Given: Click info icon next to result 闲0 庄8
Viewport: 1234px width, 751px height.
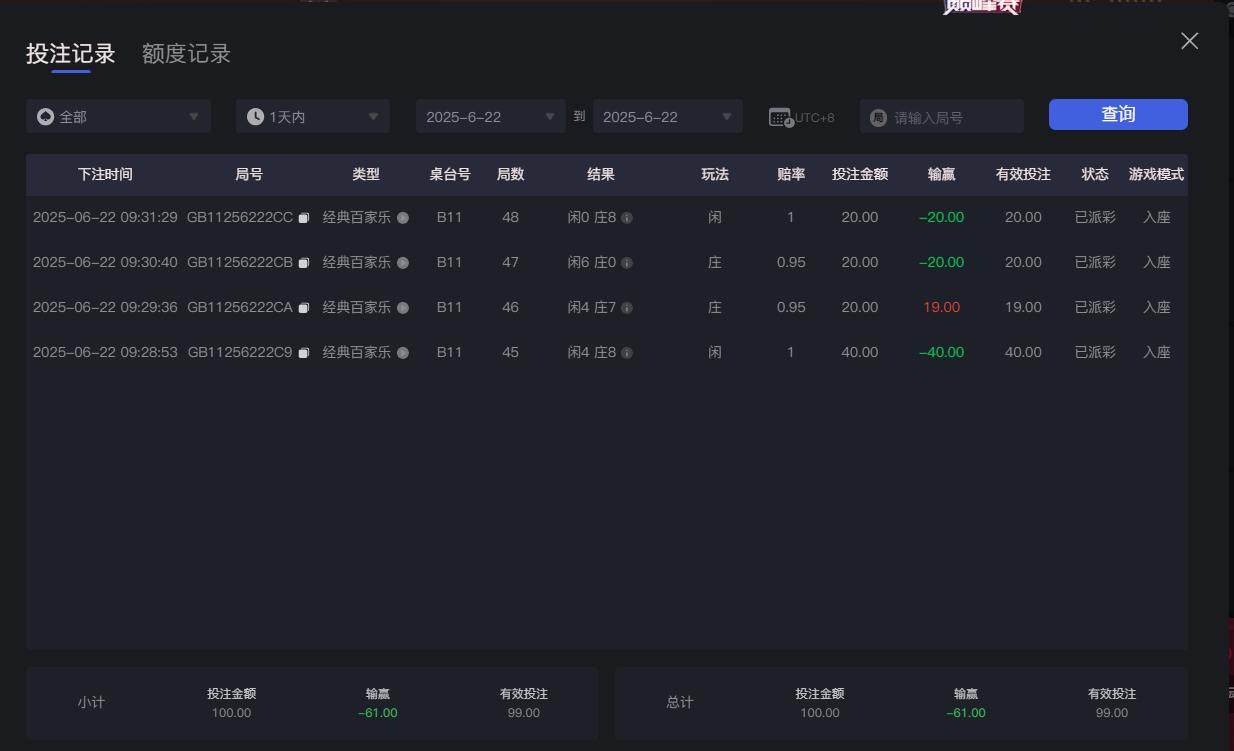Looking at the screenshot, I should pyautogui.click(x=628, y=217).
